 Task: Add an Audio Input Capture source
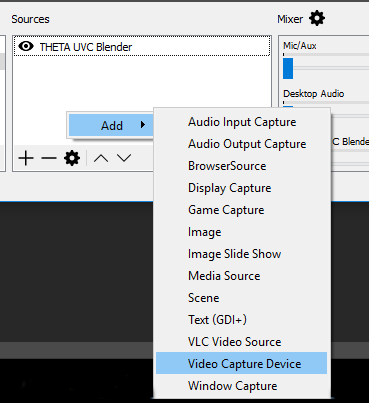(x=241, y=122)
